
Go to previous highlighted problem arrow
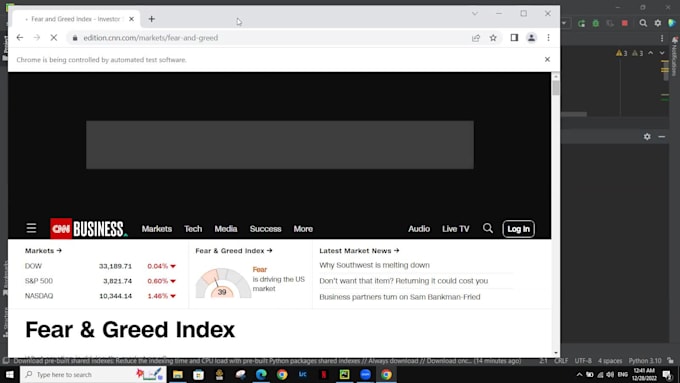651,53
